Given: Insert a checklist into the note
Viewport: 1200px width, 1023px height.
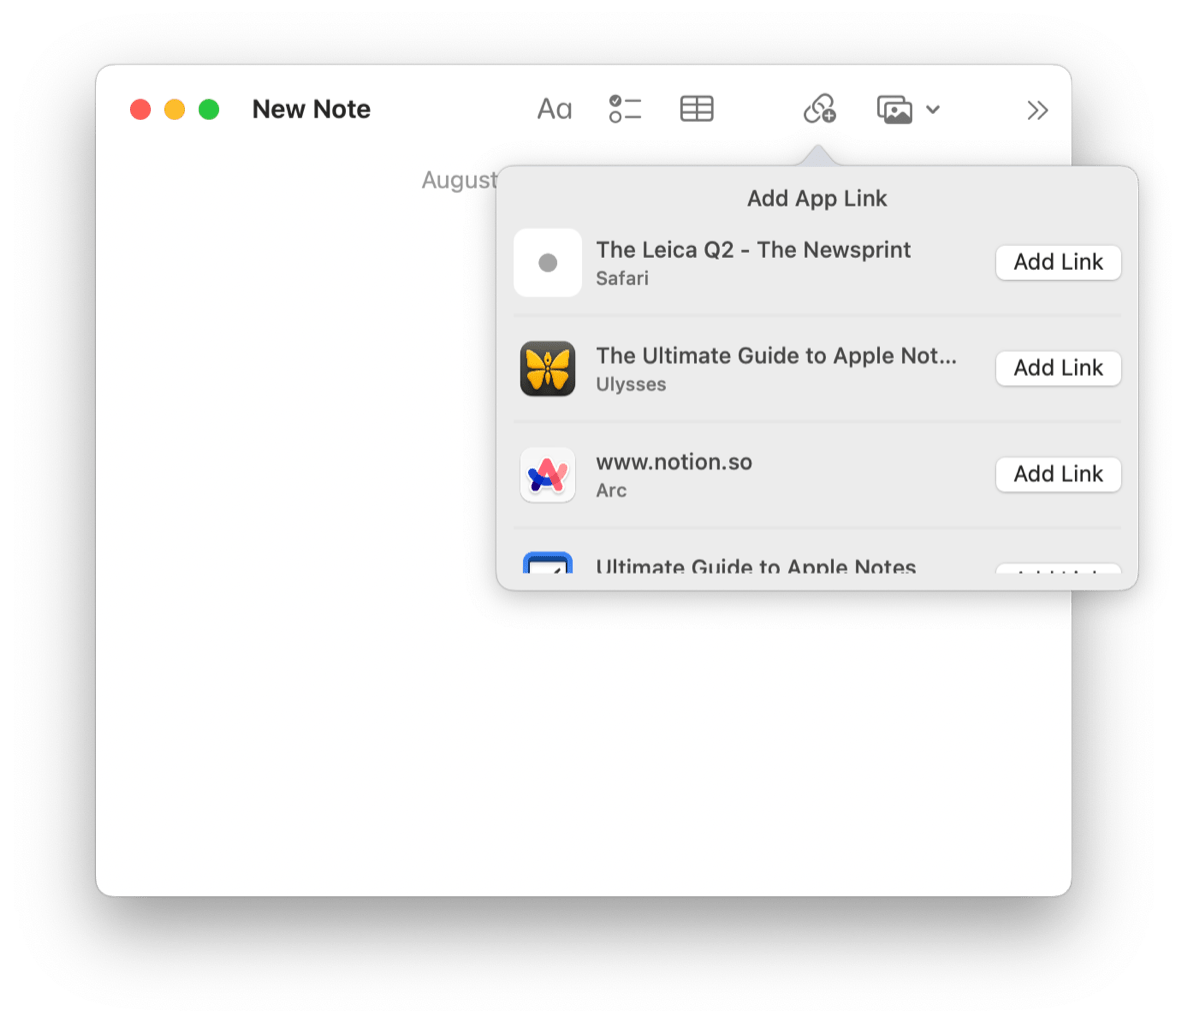Looking at the screenshot, I should (x=625, y=109).
